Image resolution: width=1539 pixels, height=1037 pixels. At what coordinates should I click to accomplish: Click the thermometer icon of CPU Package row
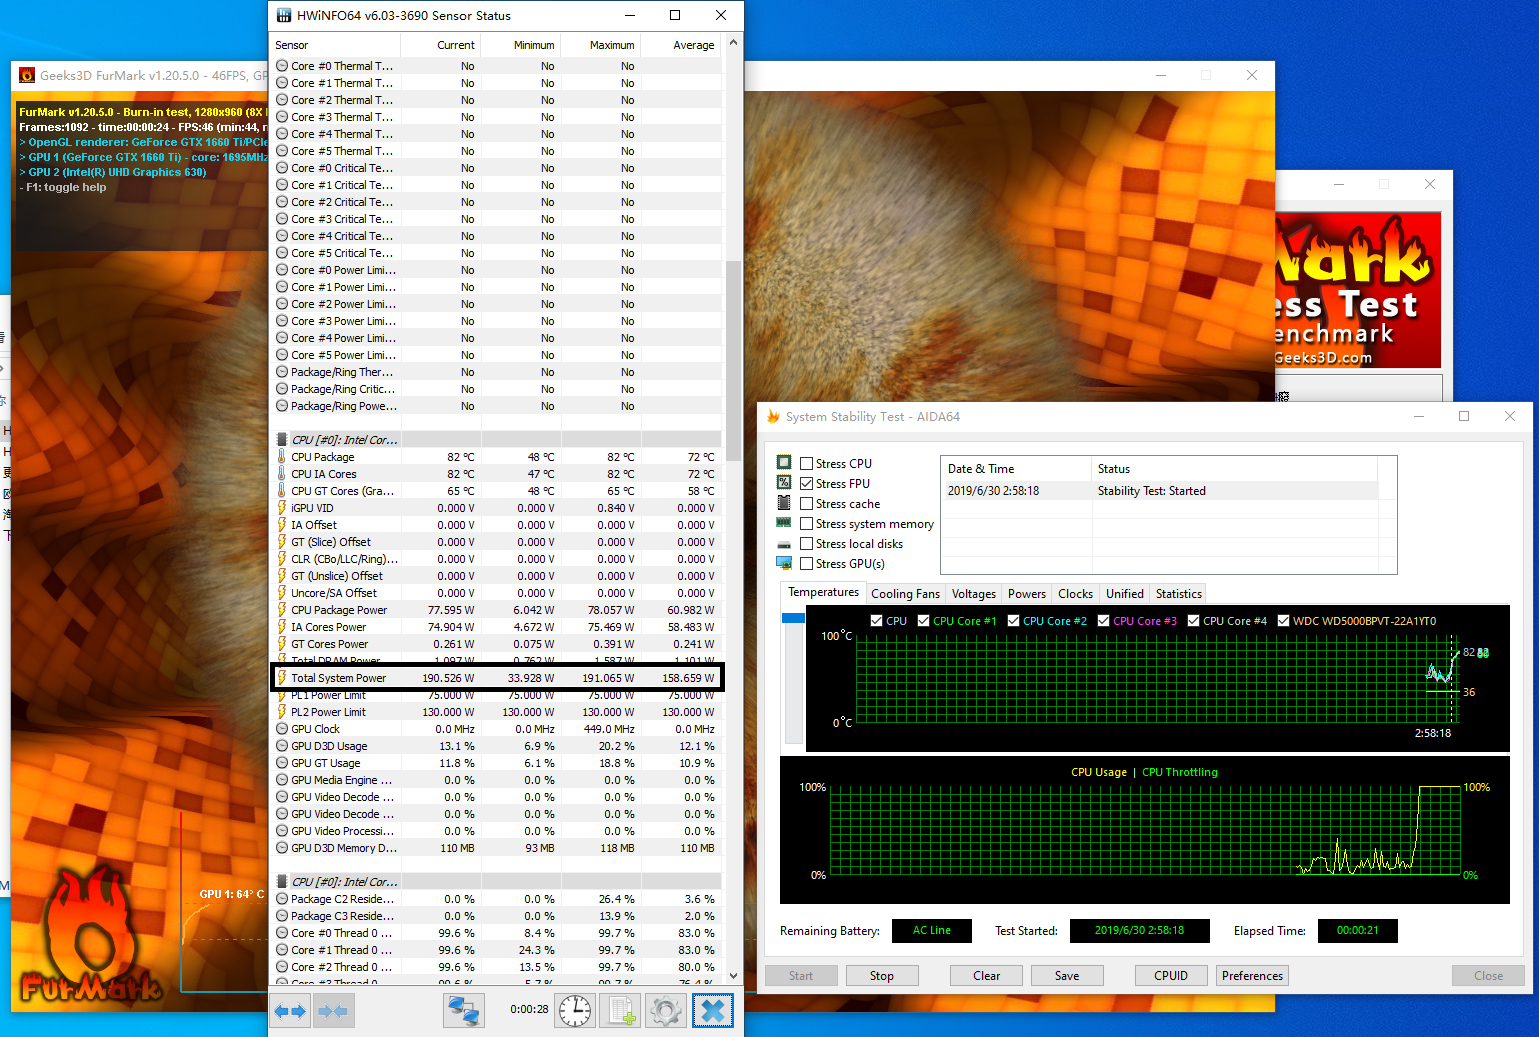pos(282,457)
